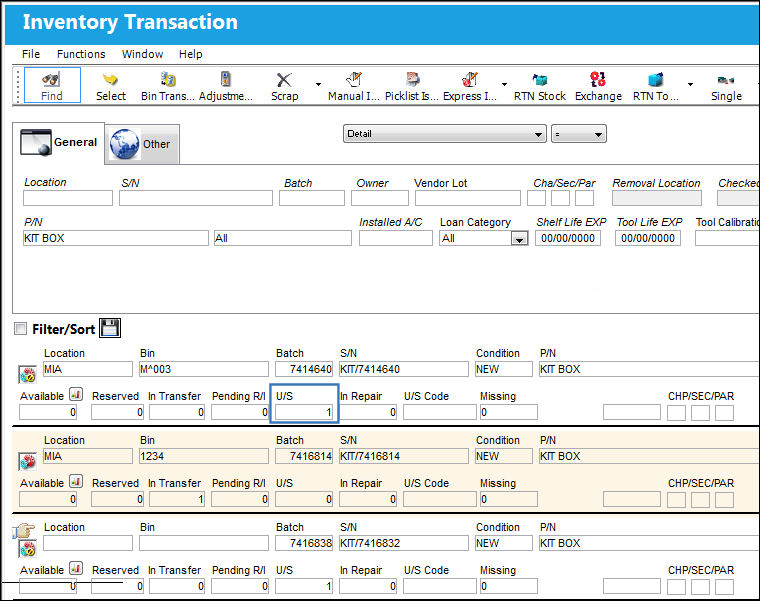Click Available chart icon for batch 7414640

coord(76,394)
